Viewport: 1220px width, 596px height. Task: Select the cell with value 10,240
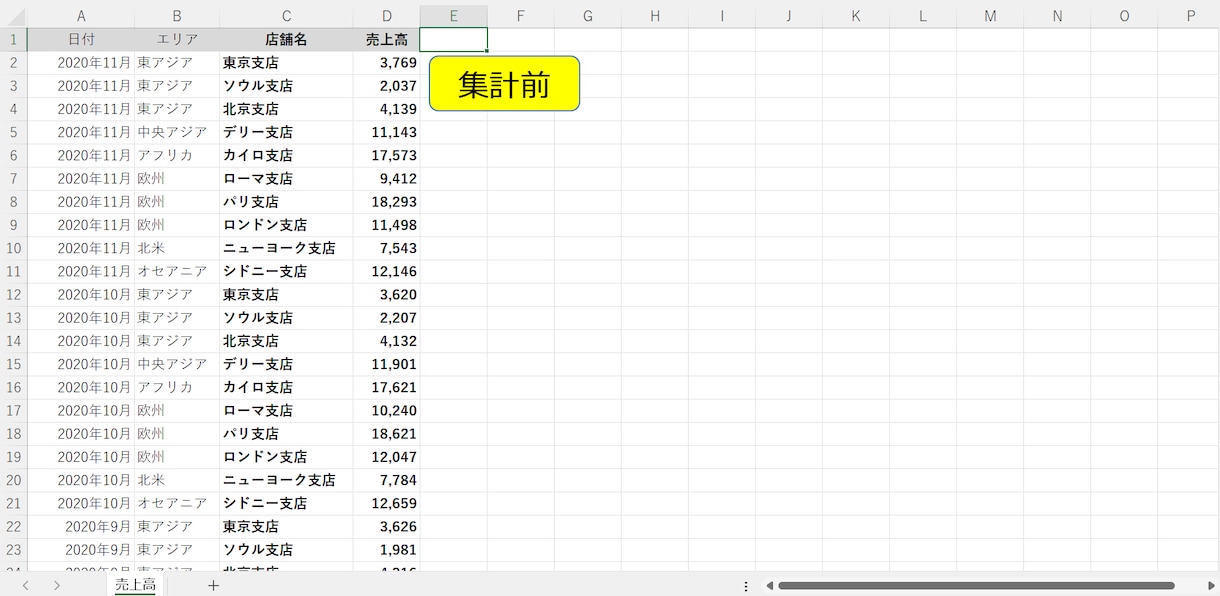pyautogui.click(x=386, y=410)
